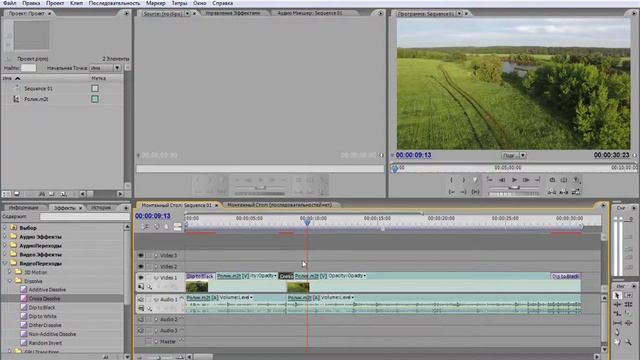Switch to the Информация tab
This screenshot has height=360, width=640.
24,208
